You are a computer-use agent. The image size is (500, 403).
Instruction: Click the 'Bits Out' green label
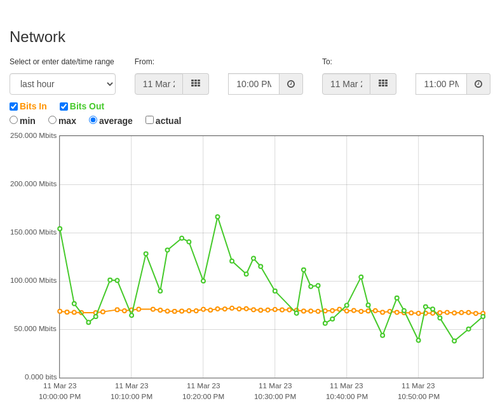(x=87, y=106)
